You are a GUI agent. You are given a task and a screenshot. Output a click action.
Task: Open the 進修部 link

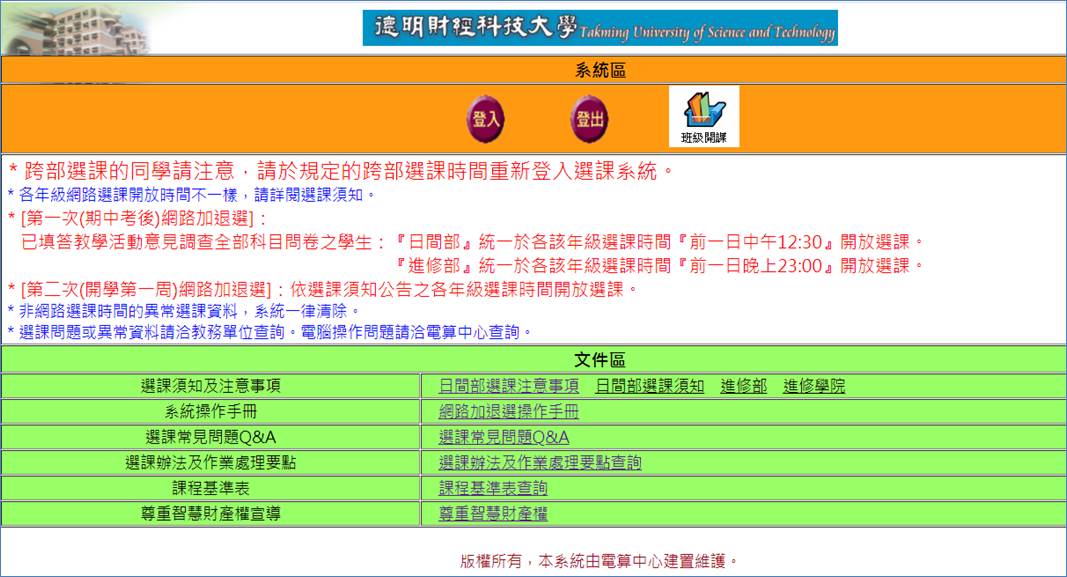[743, 386]
